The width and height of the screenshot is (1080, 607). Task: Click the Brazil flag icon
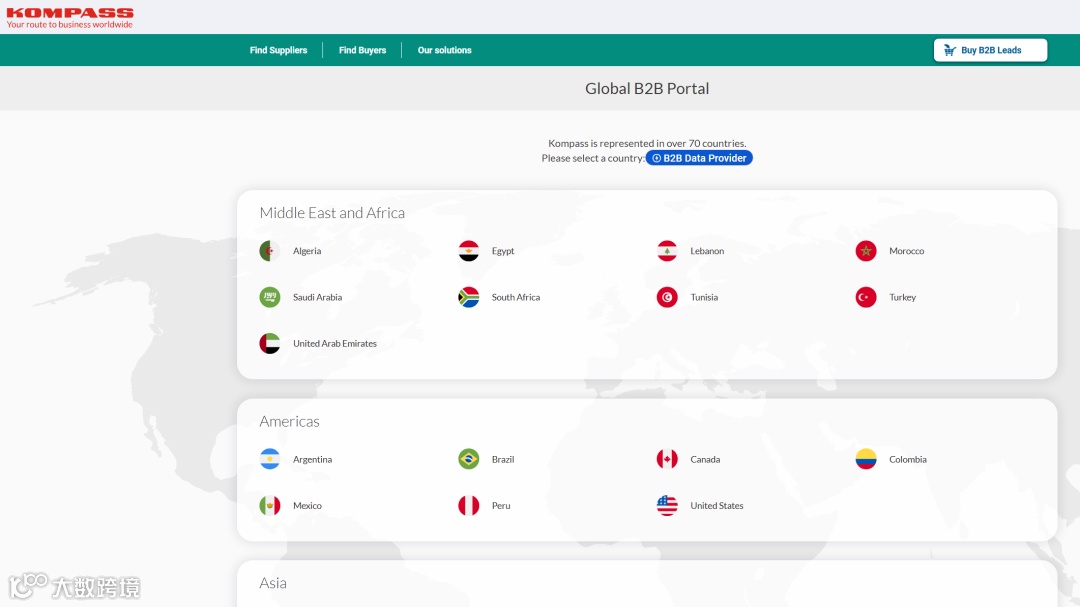468,459
